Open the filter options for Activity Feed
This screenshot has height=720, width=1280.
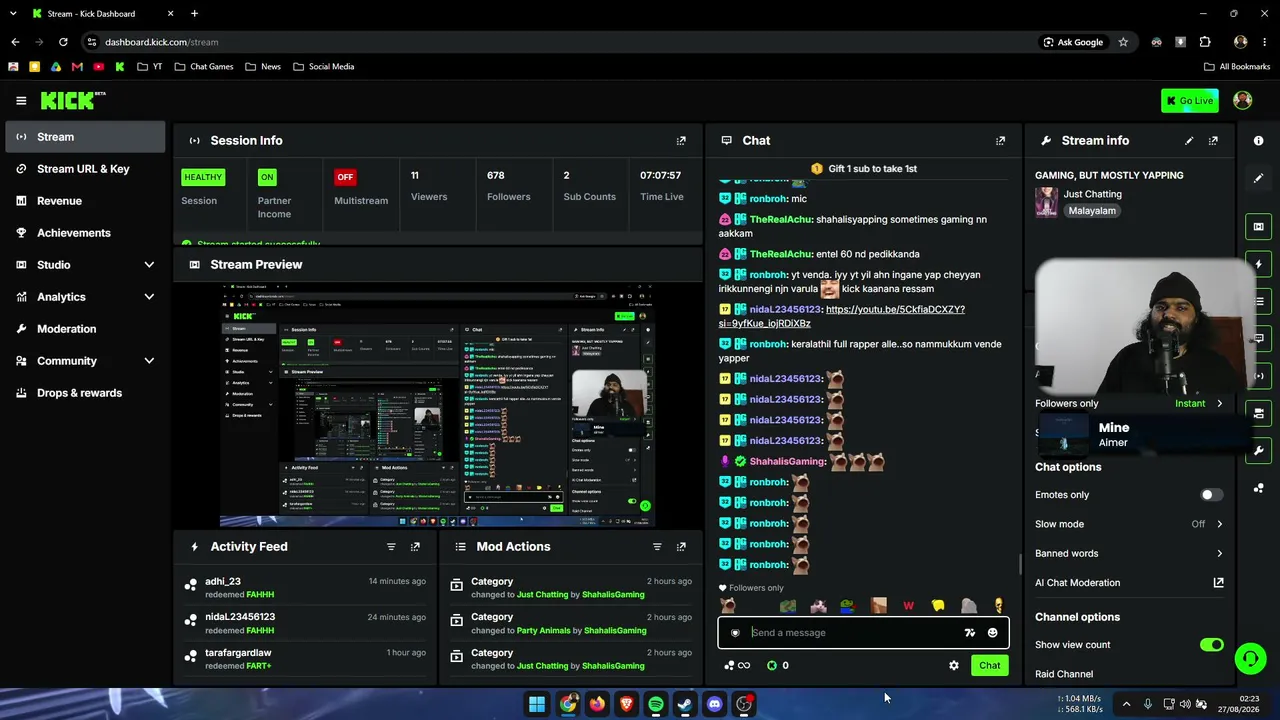pyautogui.click(x=391, y=547)
